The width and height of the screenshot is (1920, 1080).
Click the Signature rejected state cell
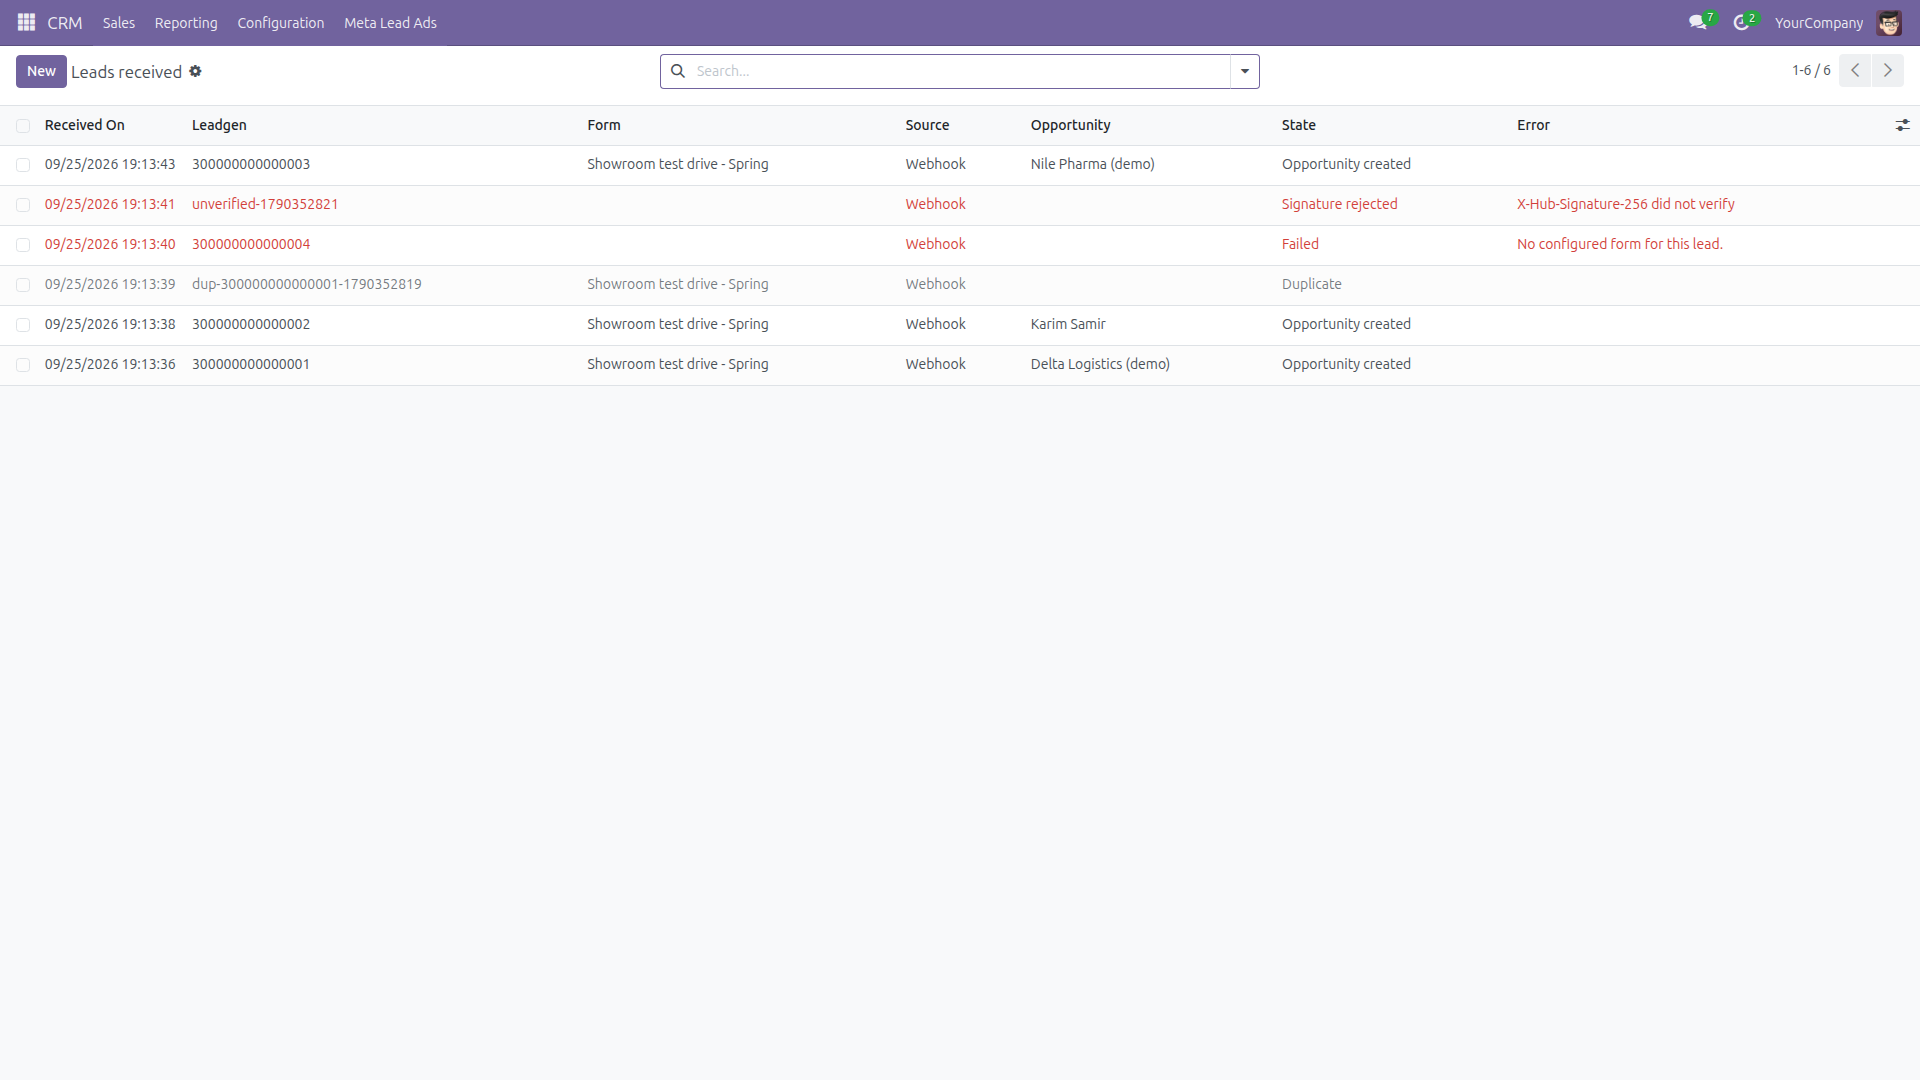coord(1339,204)
